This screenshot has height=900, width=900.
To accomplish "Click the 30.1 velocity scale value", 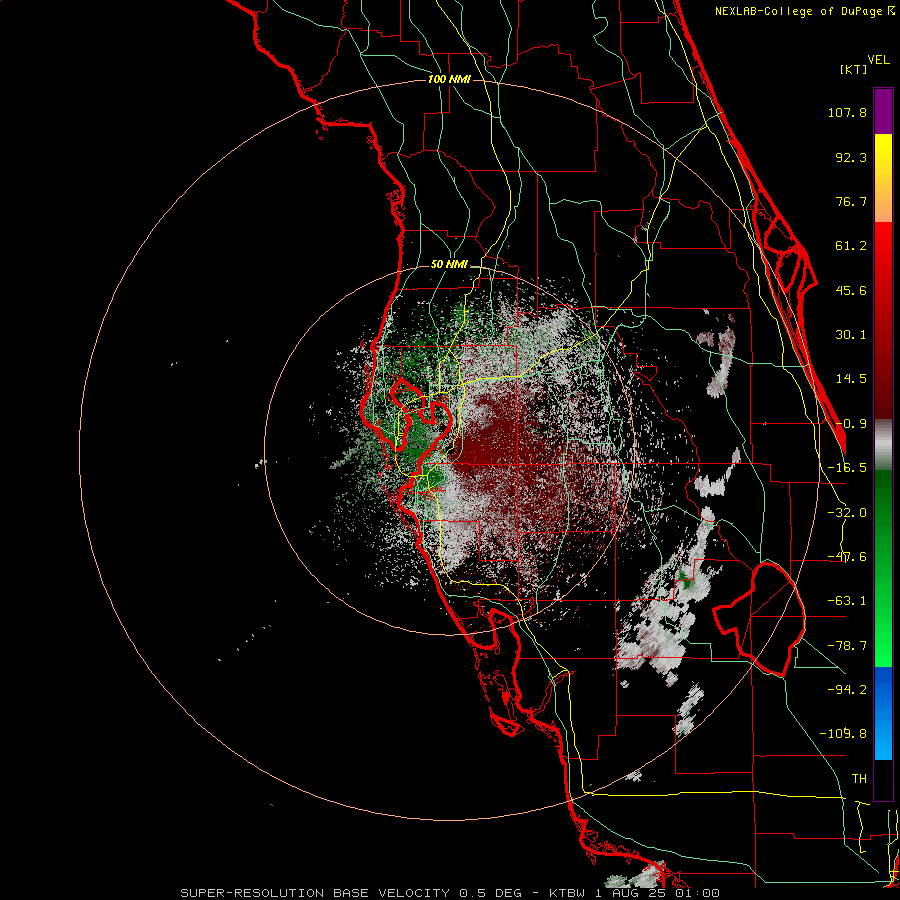I will click(x=851, y=335).
